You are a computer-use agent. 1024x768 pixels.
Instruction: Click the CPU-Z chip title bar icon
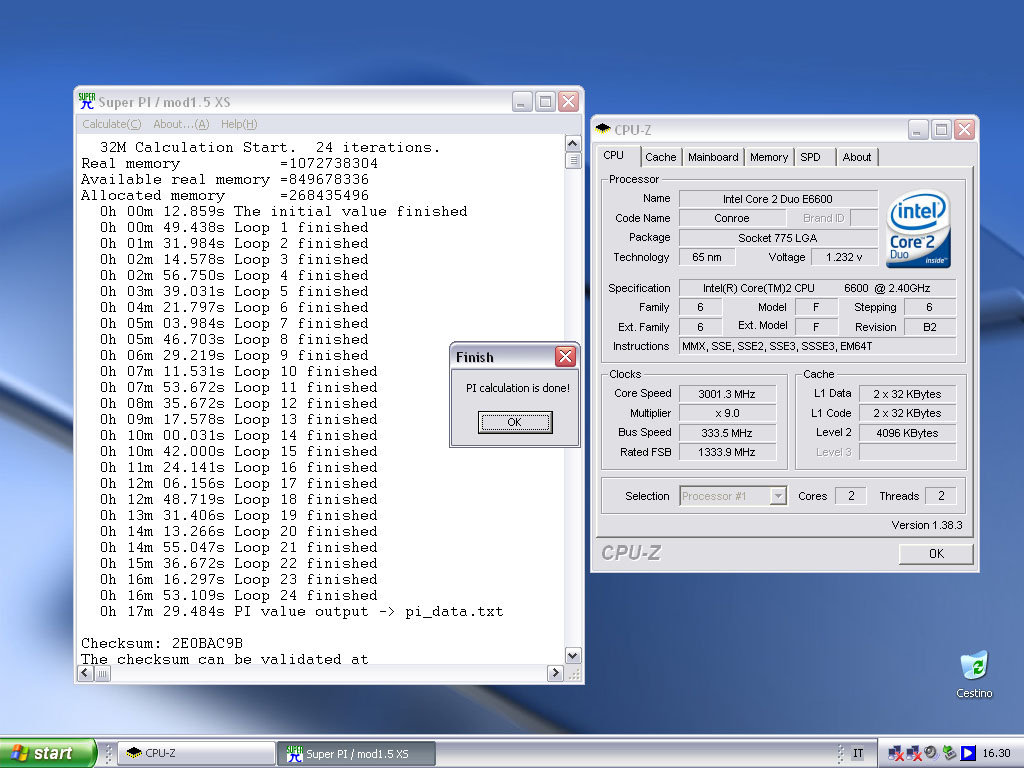click(x=603, y=129)
